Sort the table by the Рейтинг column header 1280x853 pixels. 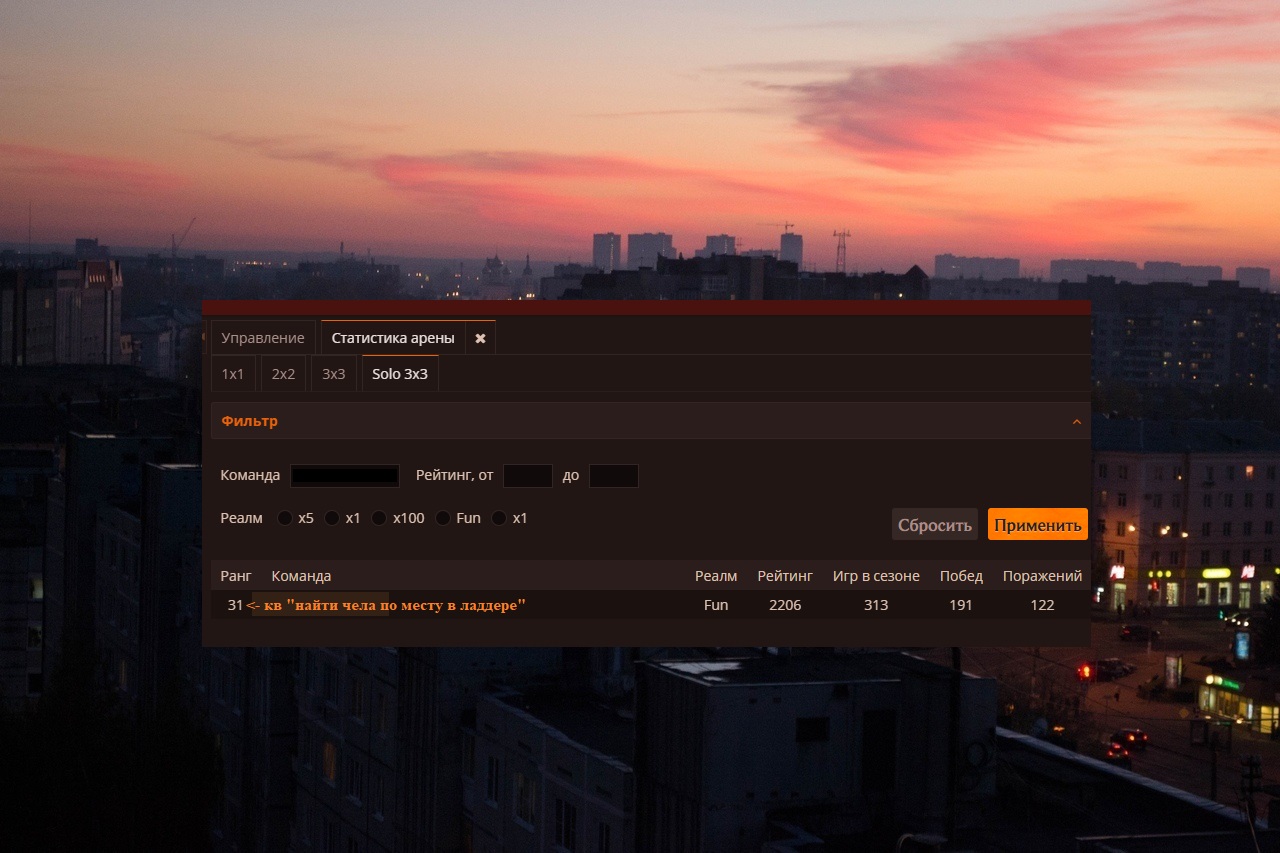(785, 576)
